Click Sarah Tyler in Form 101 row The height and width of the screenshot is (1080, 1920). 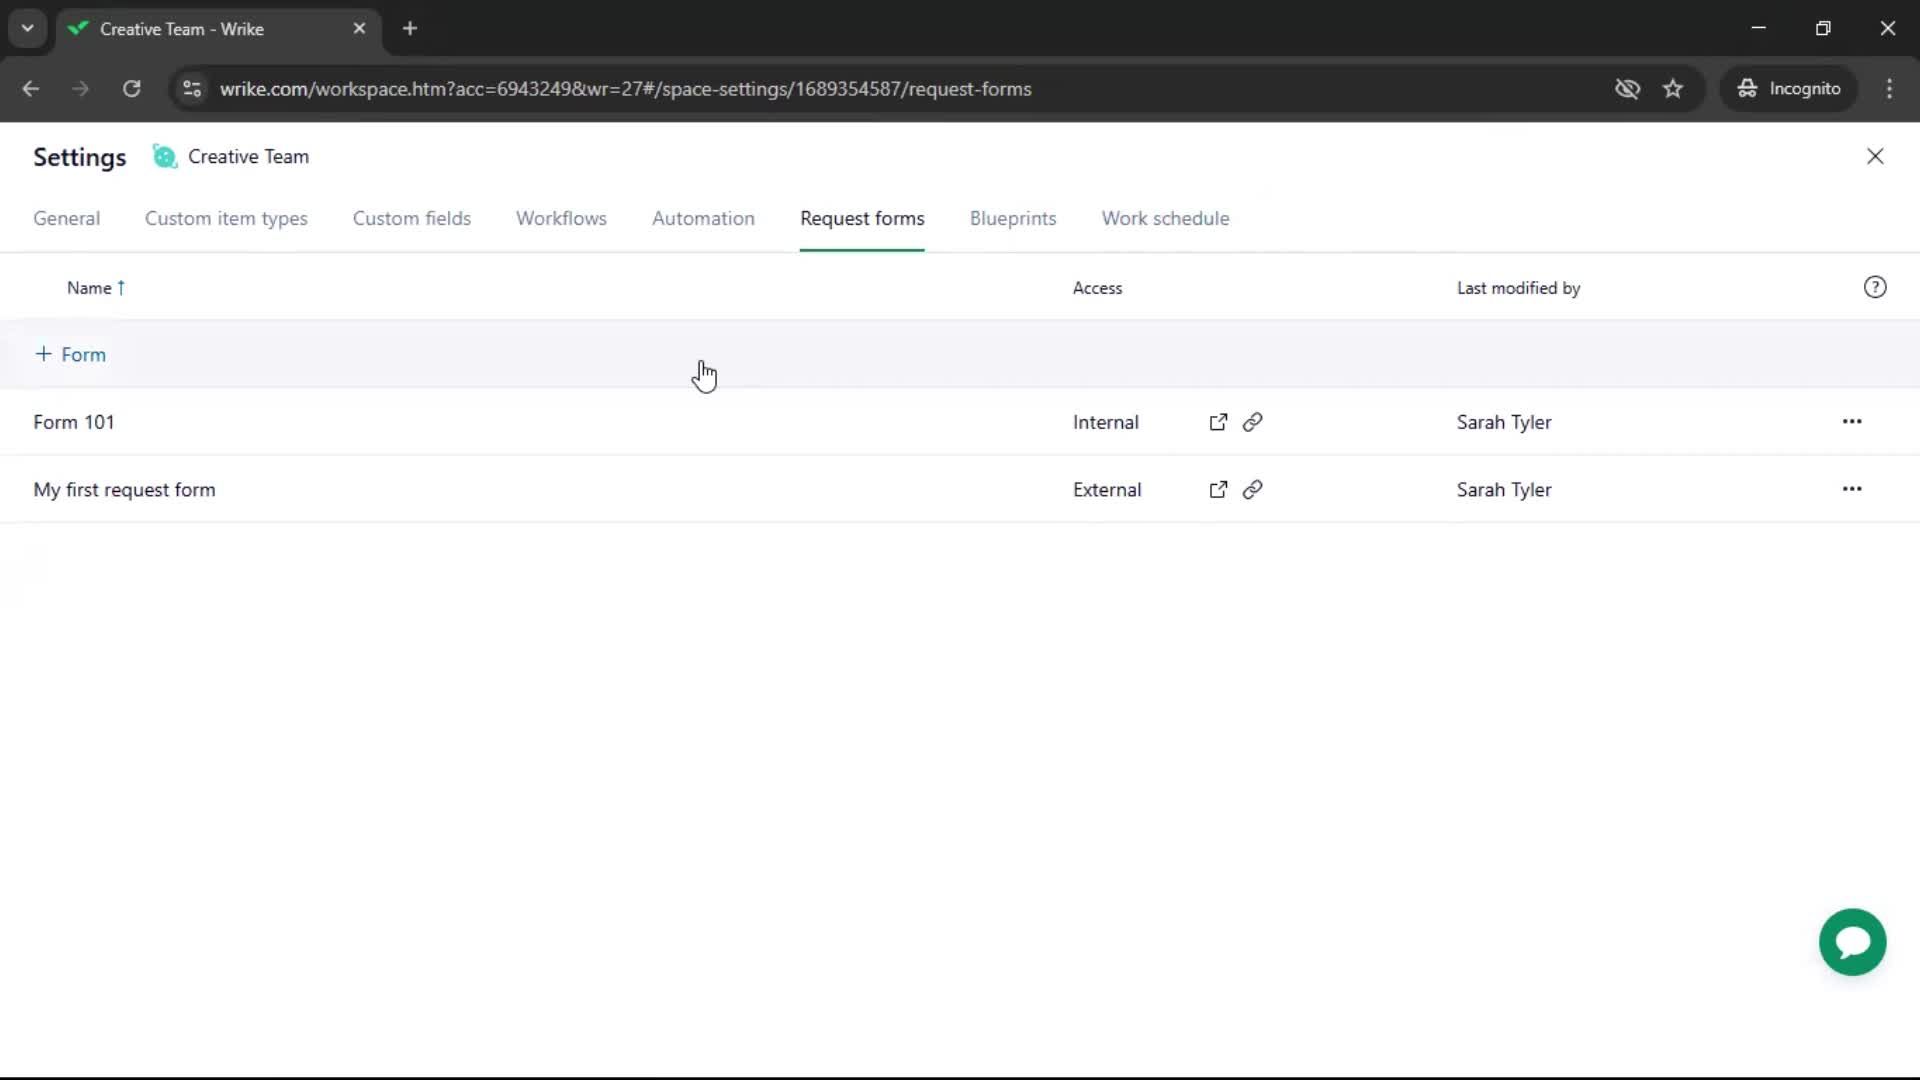(1504, 422)
